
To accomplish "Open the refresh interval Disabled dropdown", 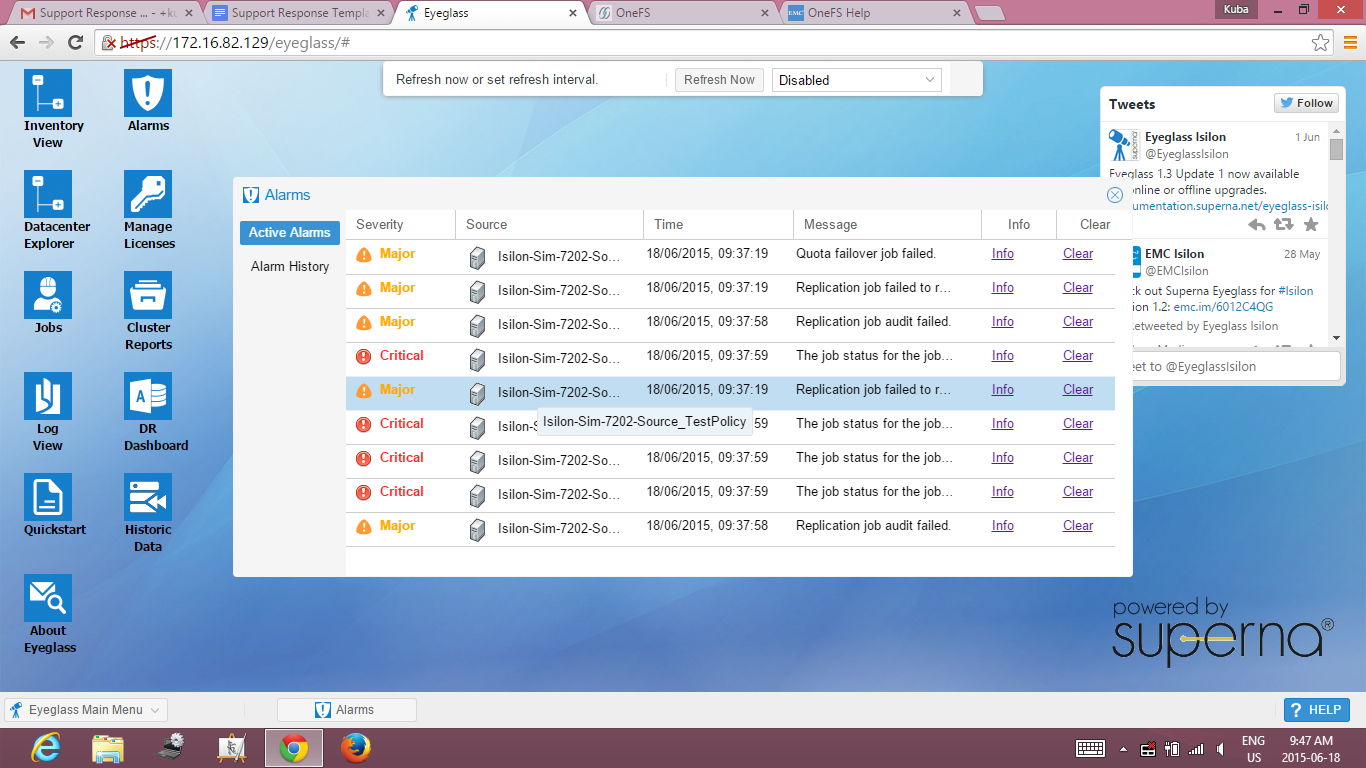I will pos(857,80).
